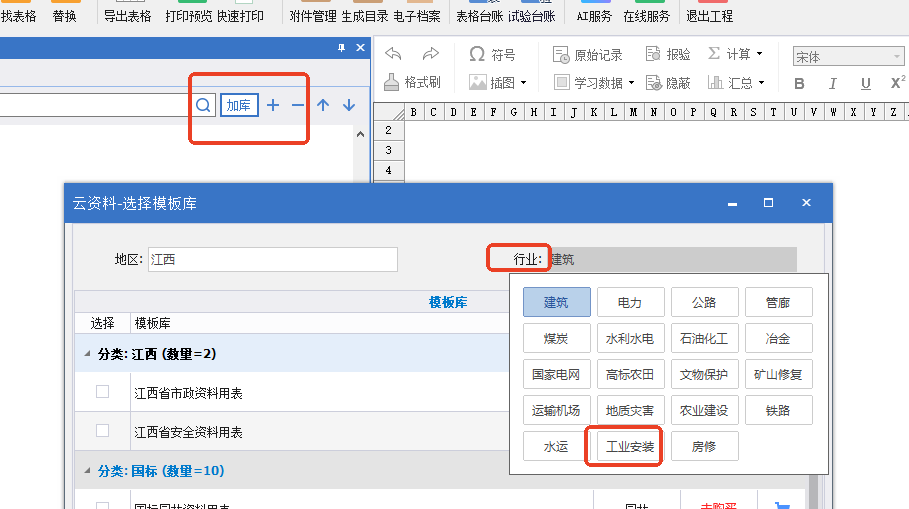The image size is (909, 509).
Task: Select the 地质灾害 industry
Action: 630,410
